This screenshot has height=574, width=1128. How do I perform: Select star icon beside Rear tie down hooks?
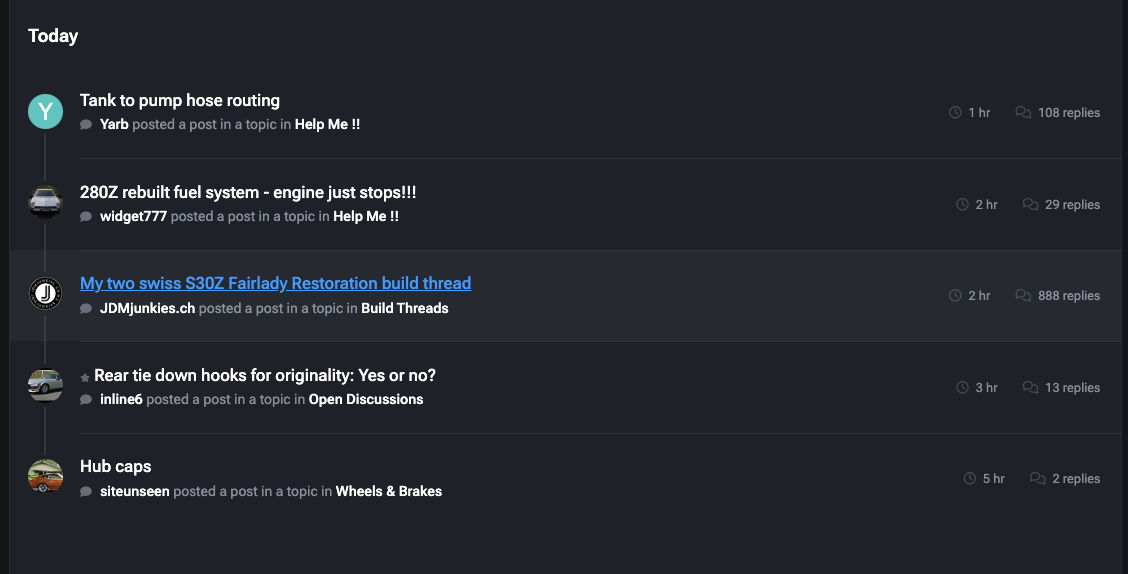click(85, 378)
